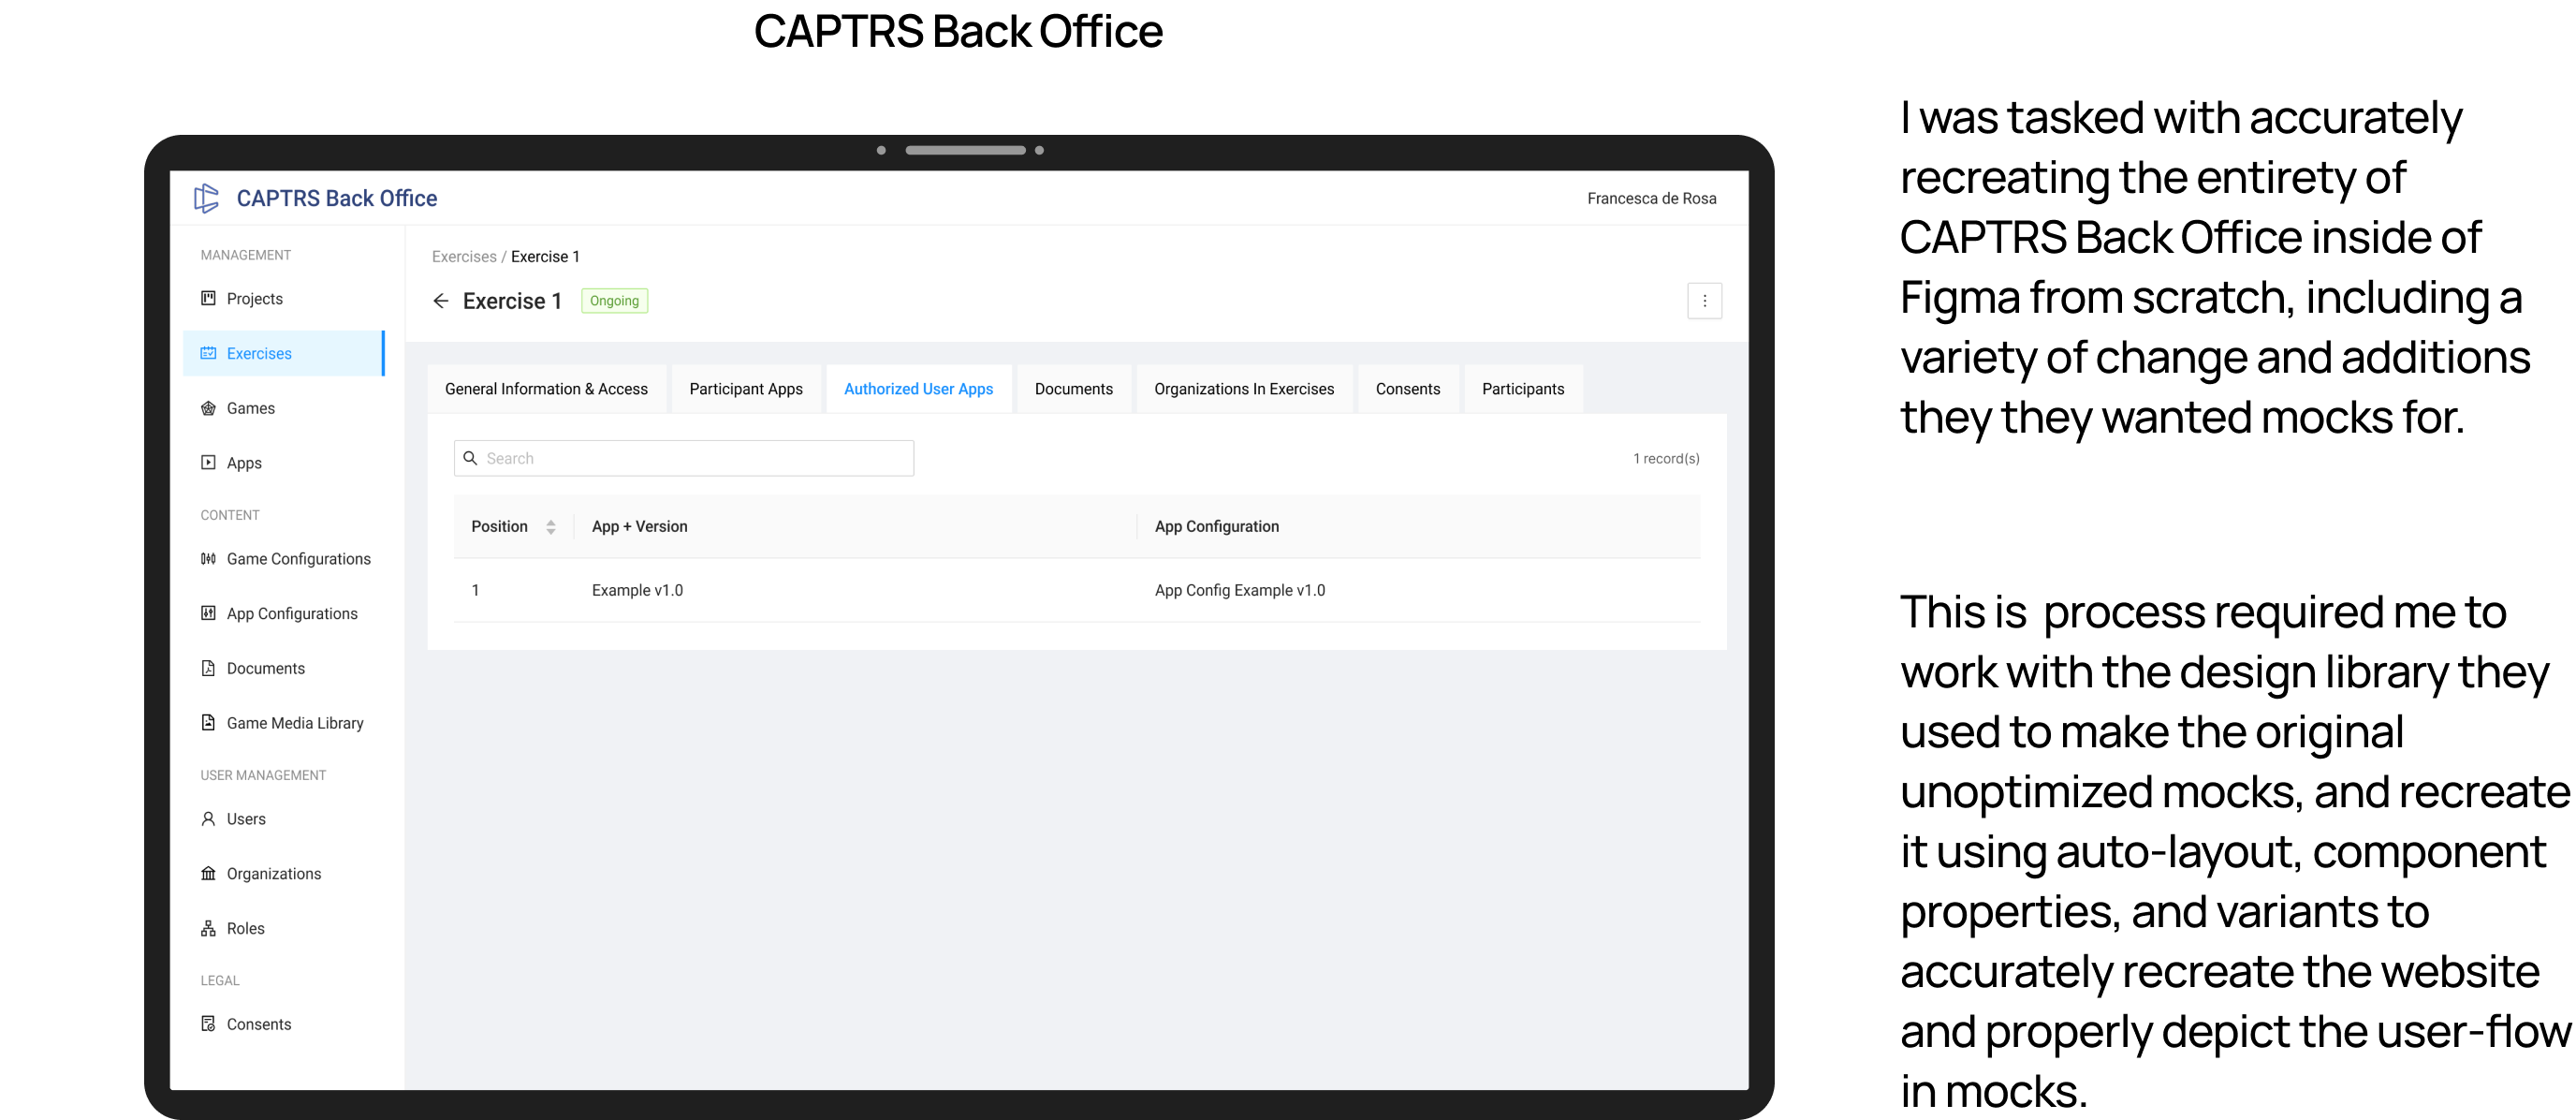This screenshot has width=2576, height=1120.
Task: Open the Organizations In Exercises tab
Action: point(1243,389)
